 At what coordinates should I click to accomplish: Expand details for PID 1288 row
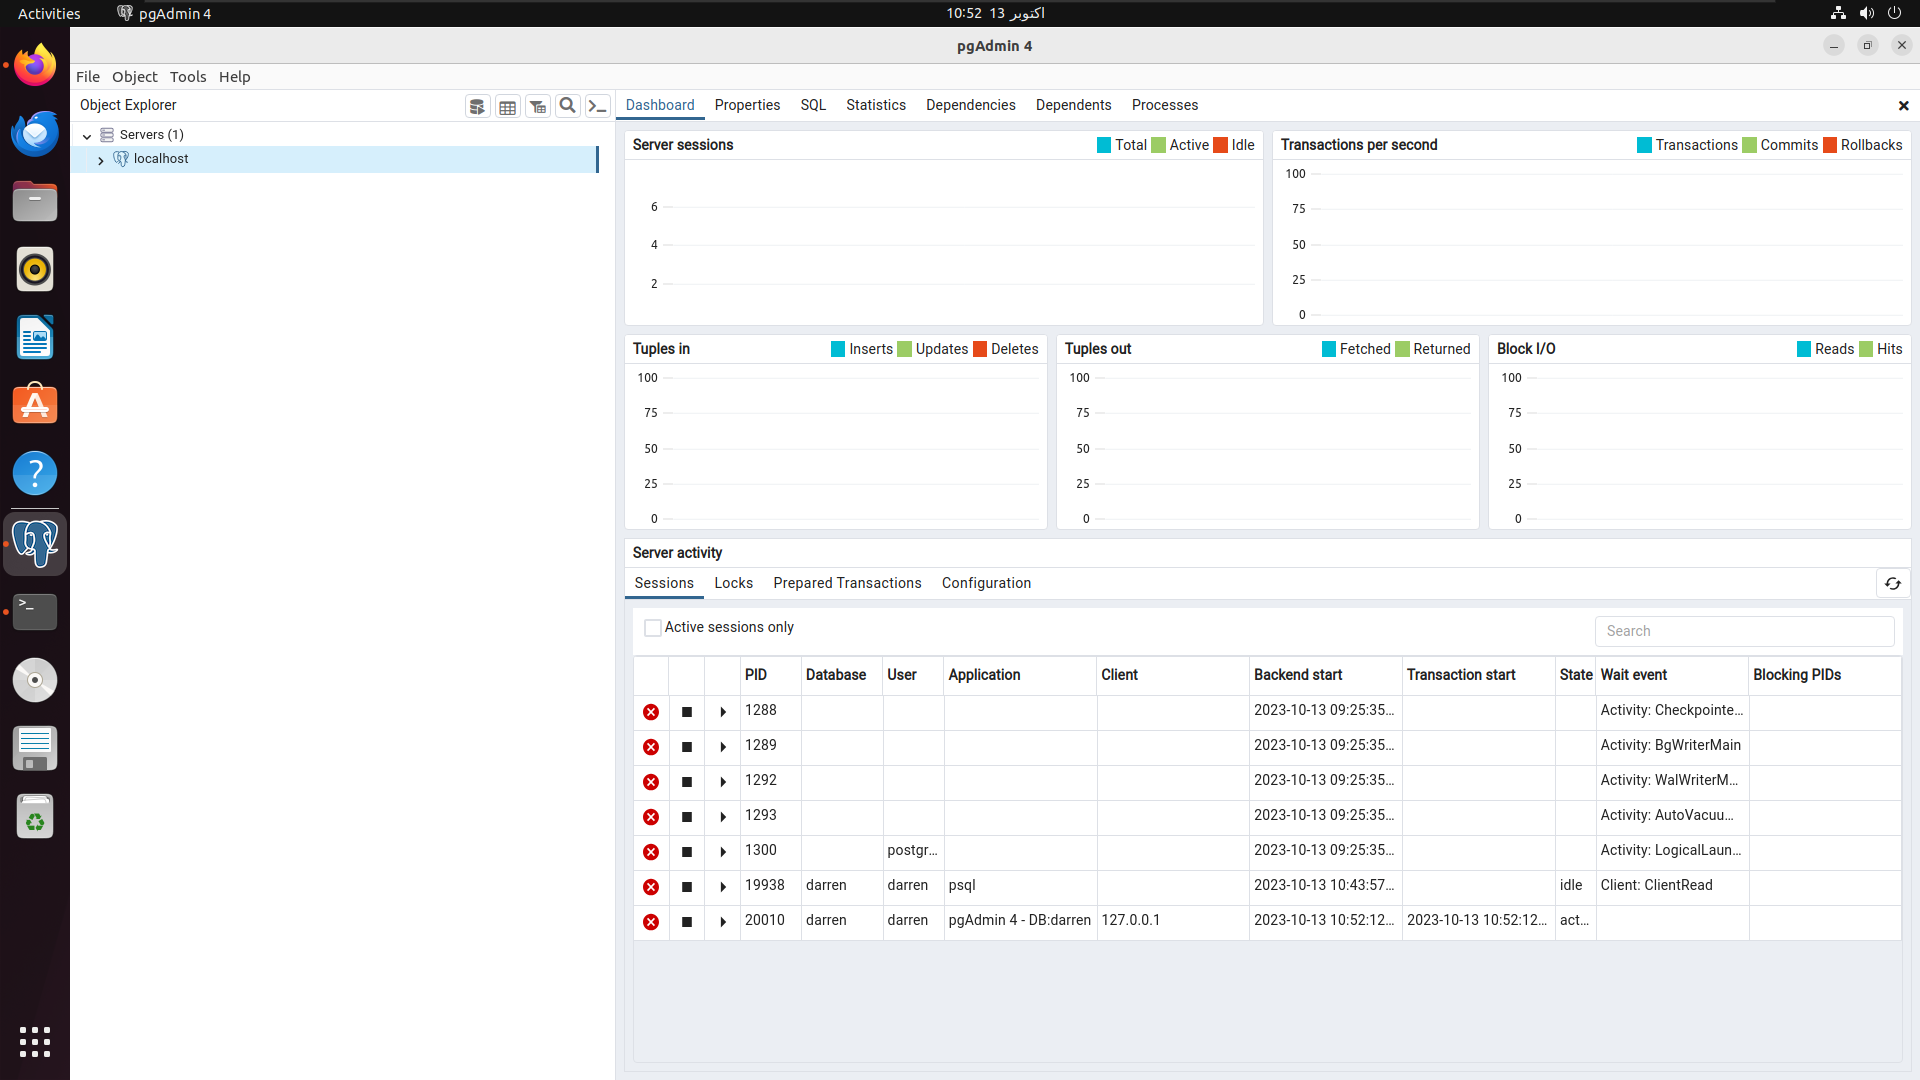pos(723,712)
